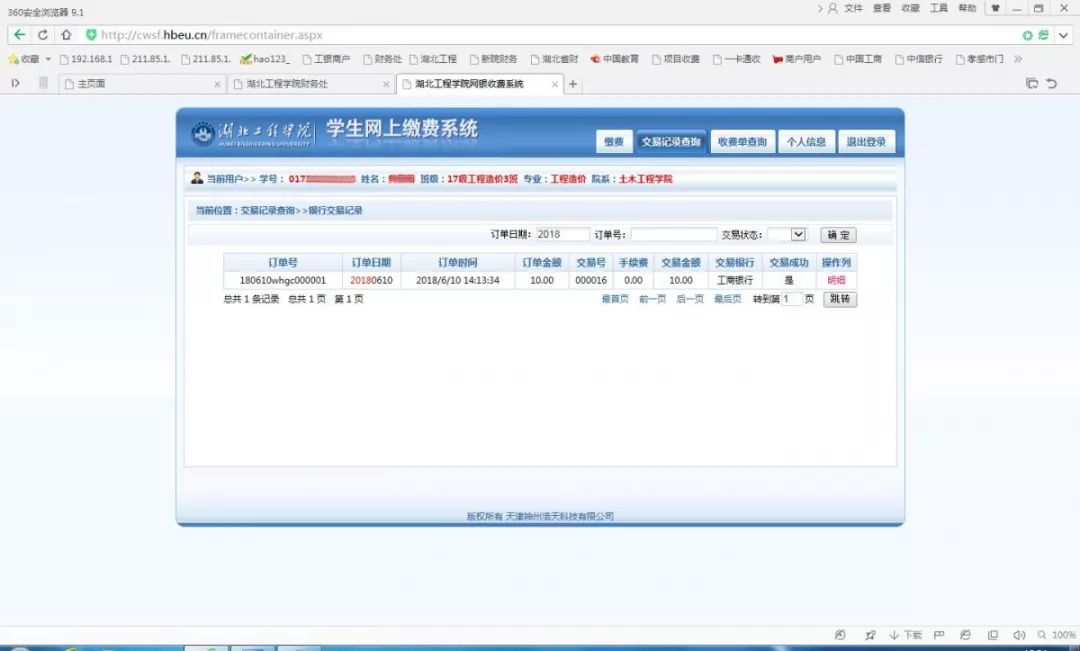Open the 收藏 menu in title bar
The height and width of the screenshot is (651, 1080).
(911, 8)
